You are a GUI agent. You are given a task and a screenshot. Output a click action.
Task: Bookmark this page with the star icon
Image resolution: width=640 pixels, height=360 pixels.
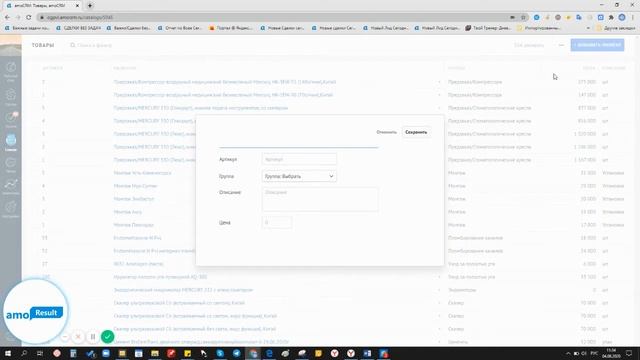(x=523, y=18)
